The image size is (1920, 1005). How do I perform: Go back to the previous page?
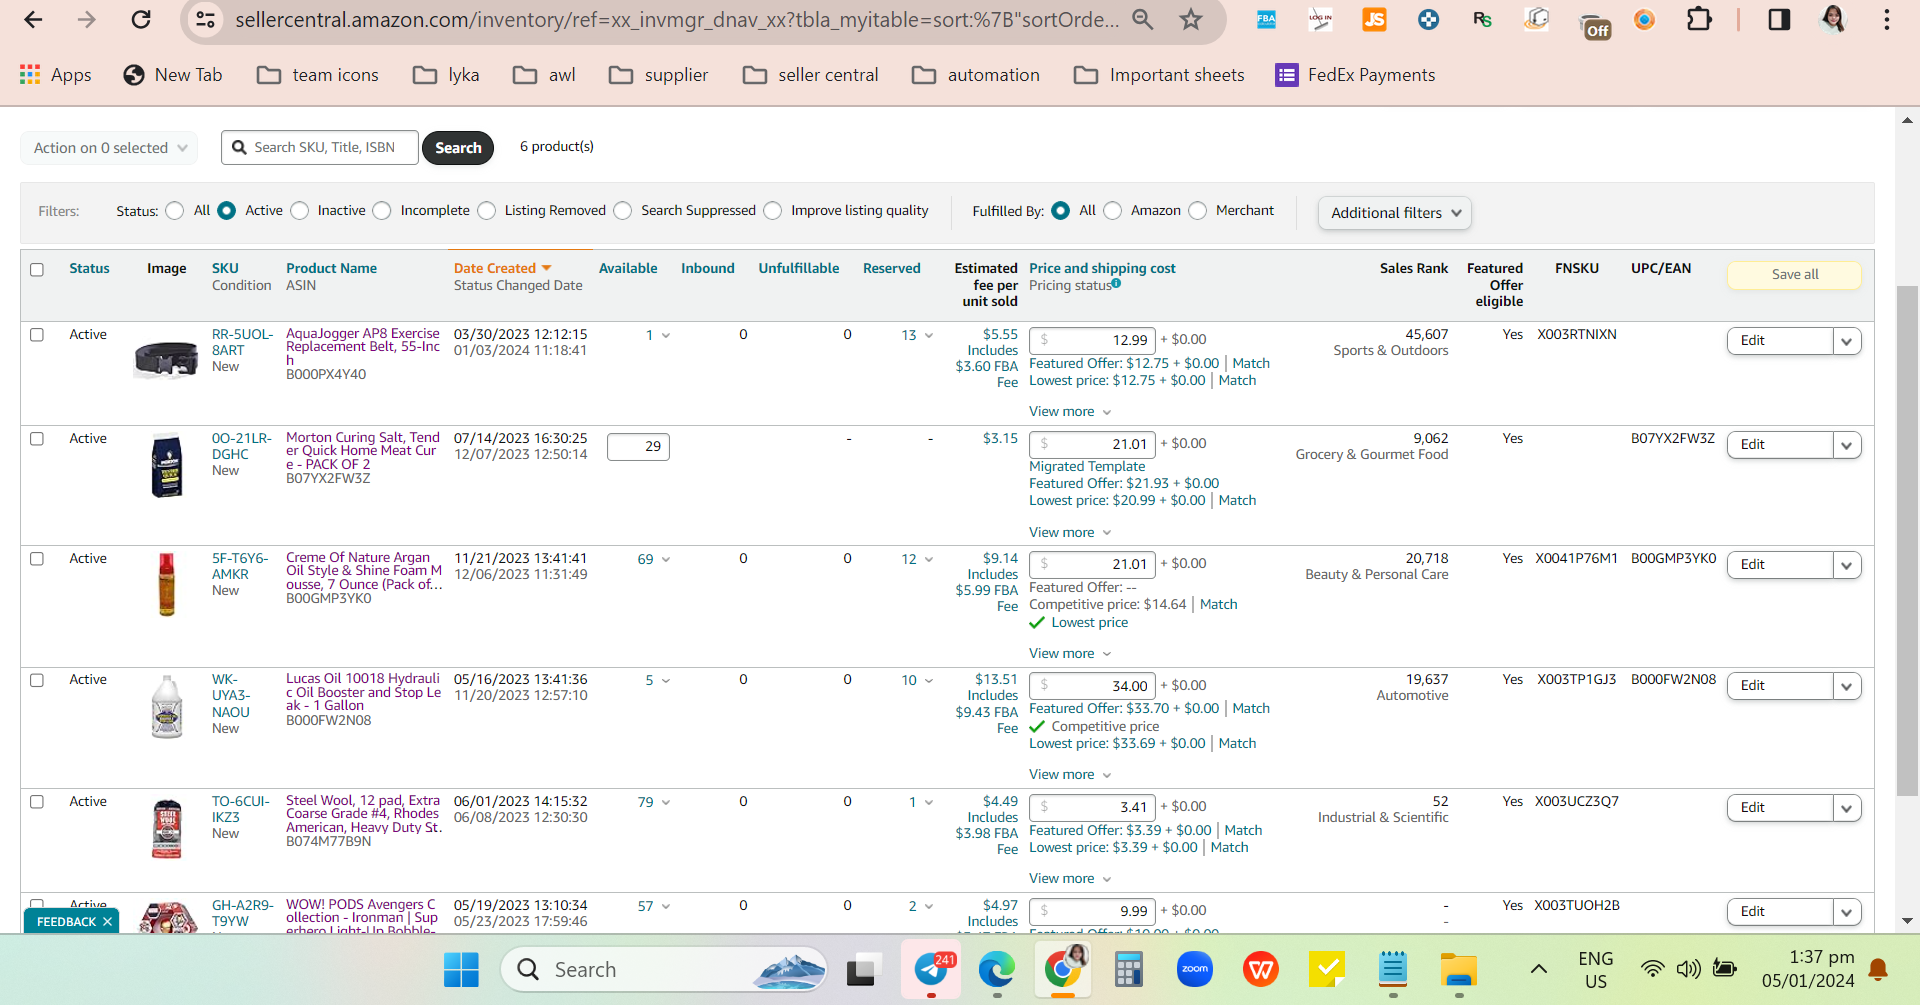pos(33,19)
